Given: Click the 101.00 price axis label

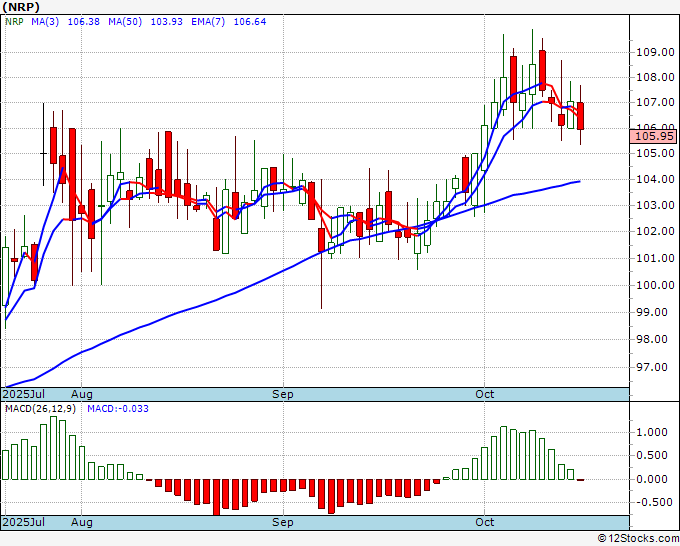Looking at the screenshot, I should tap(655, 258).
